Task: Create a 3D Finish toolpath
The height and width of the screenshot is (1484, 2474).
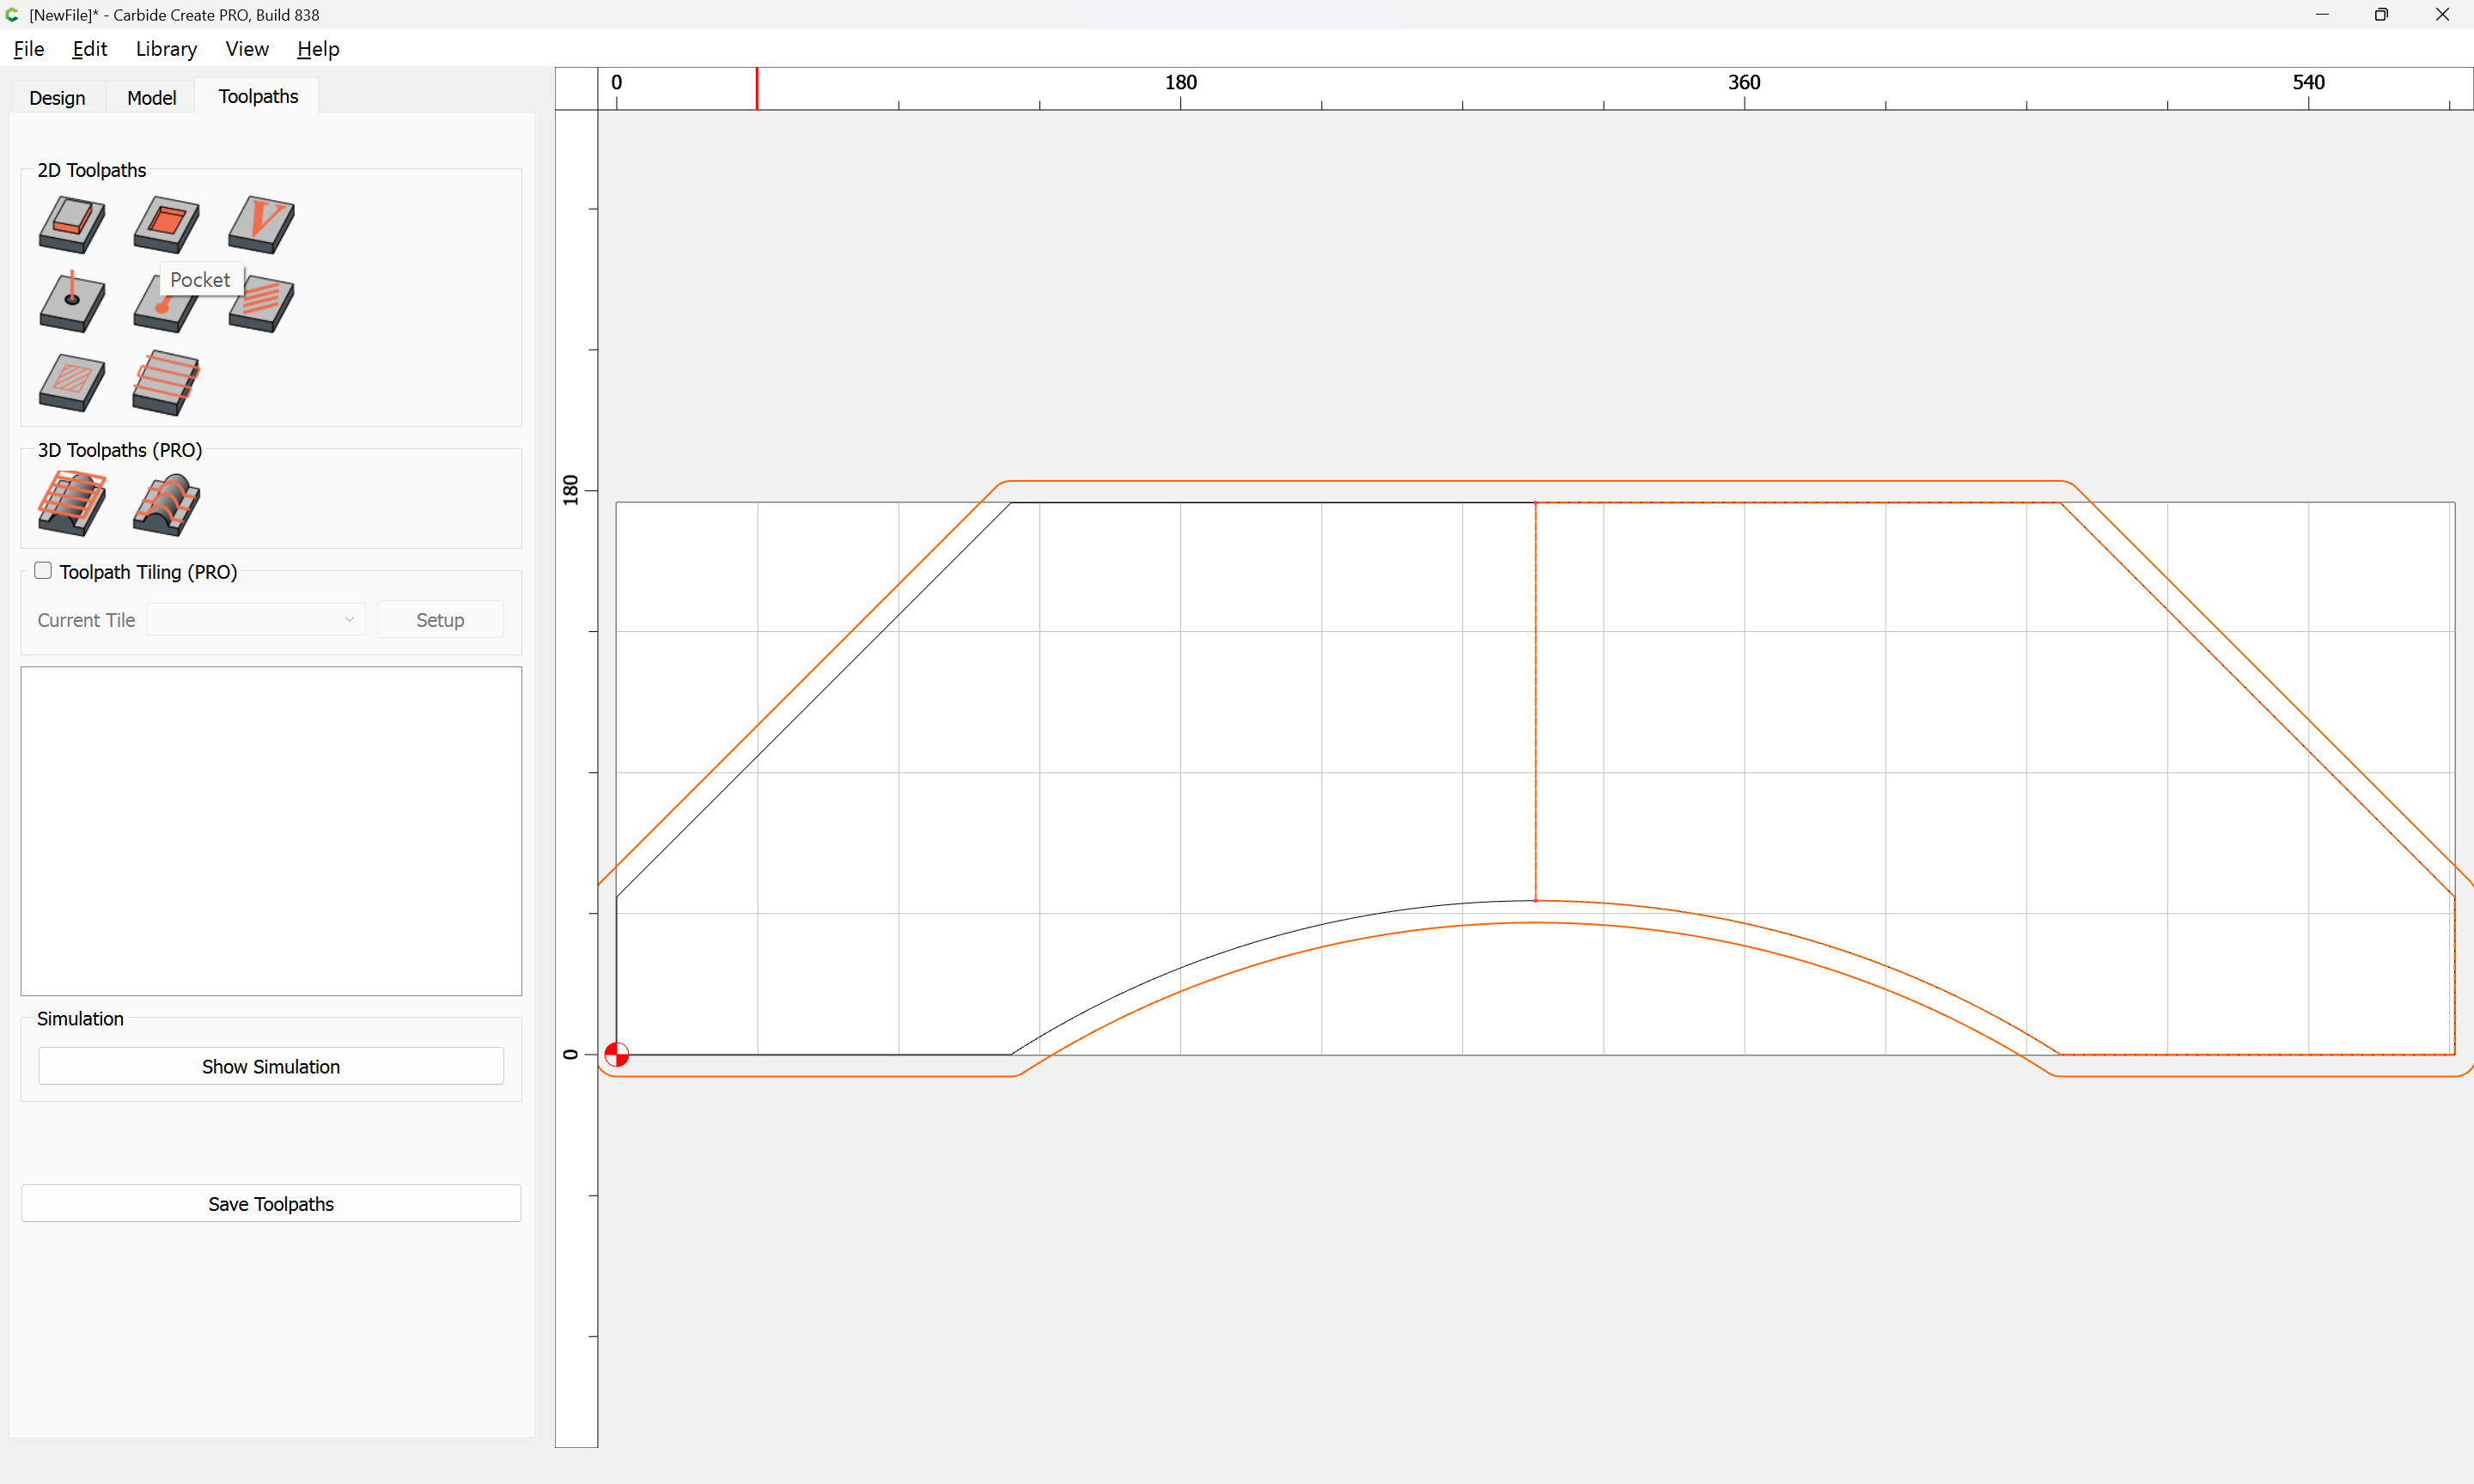Action: coord(166,503)
